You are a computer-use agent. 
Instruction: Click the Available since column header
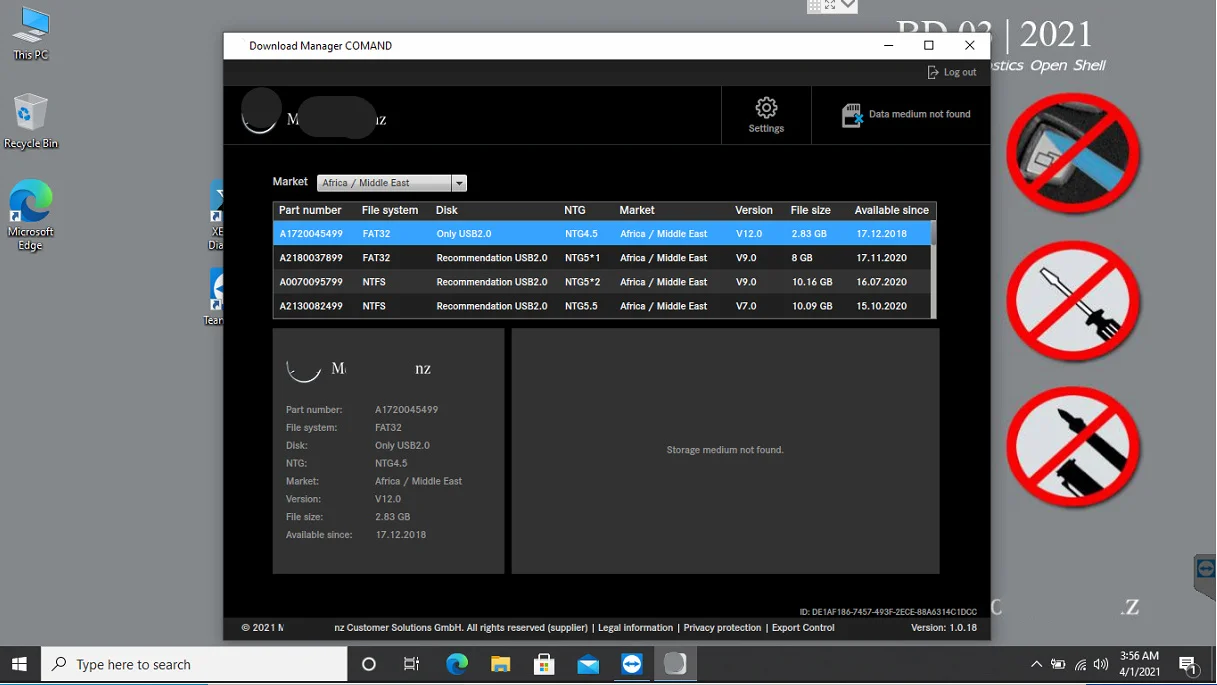tap(892, 210)
